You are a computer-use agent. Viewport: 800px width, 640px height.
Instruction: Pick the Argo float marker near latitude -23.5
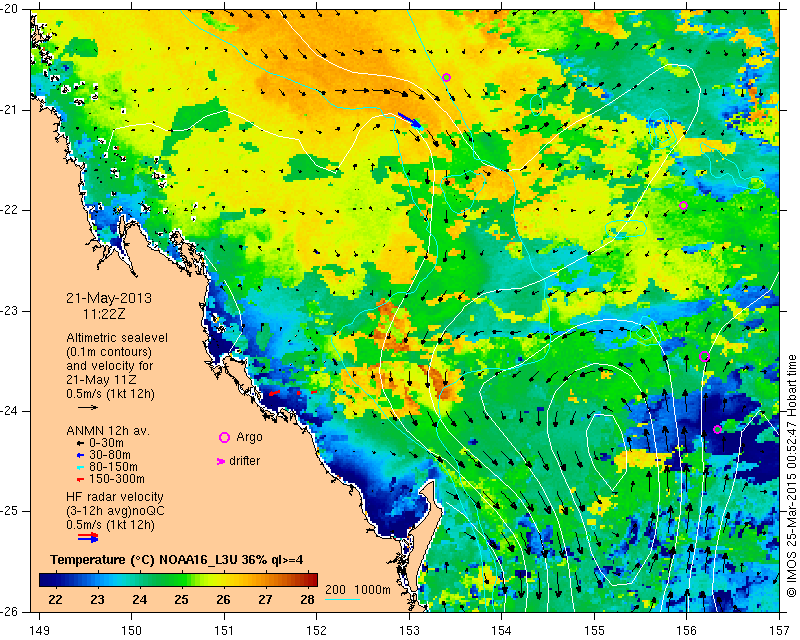(704, 356)
